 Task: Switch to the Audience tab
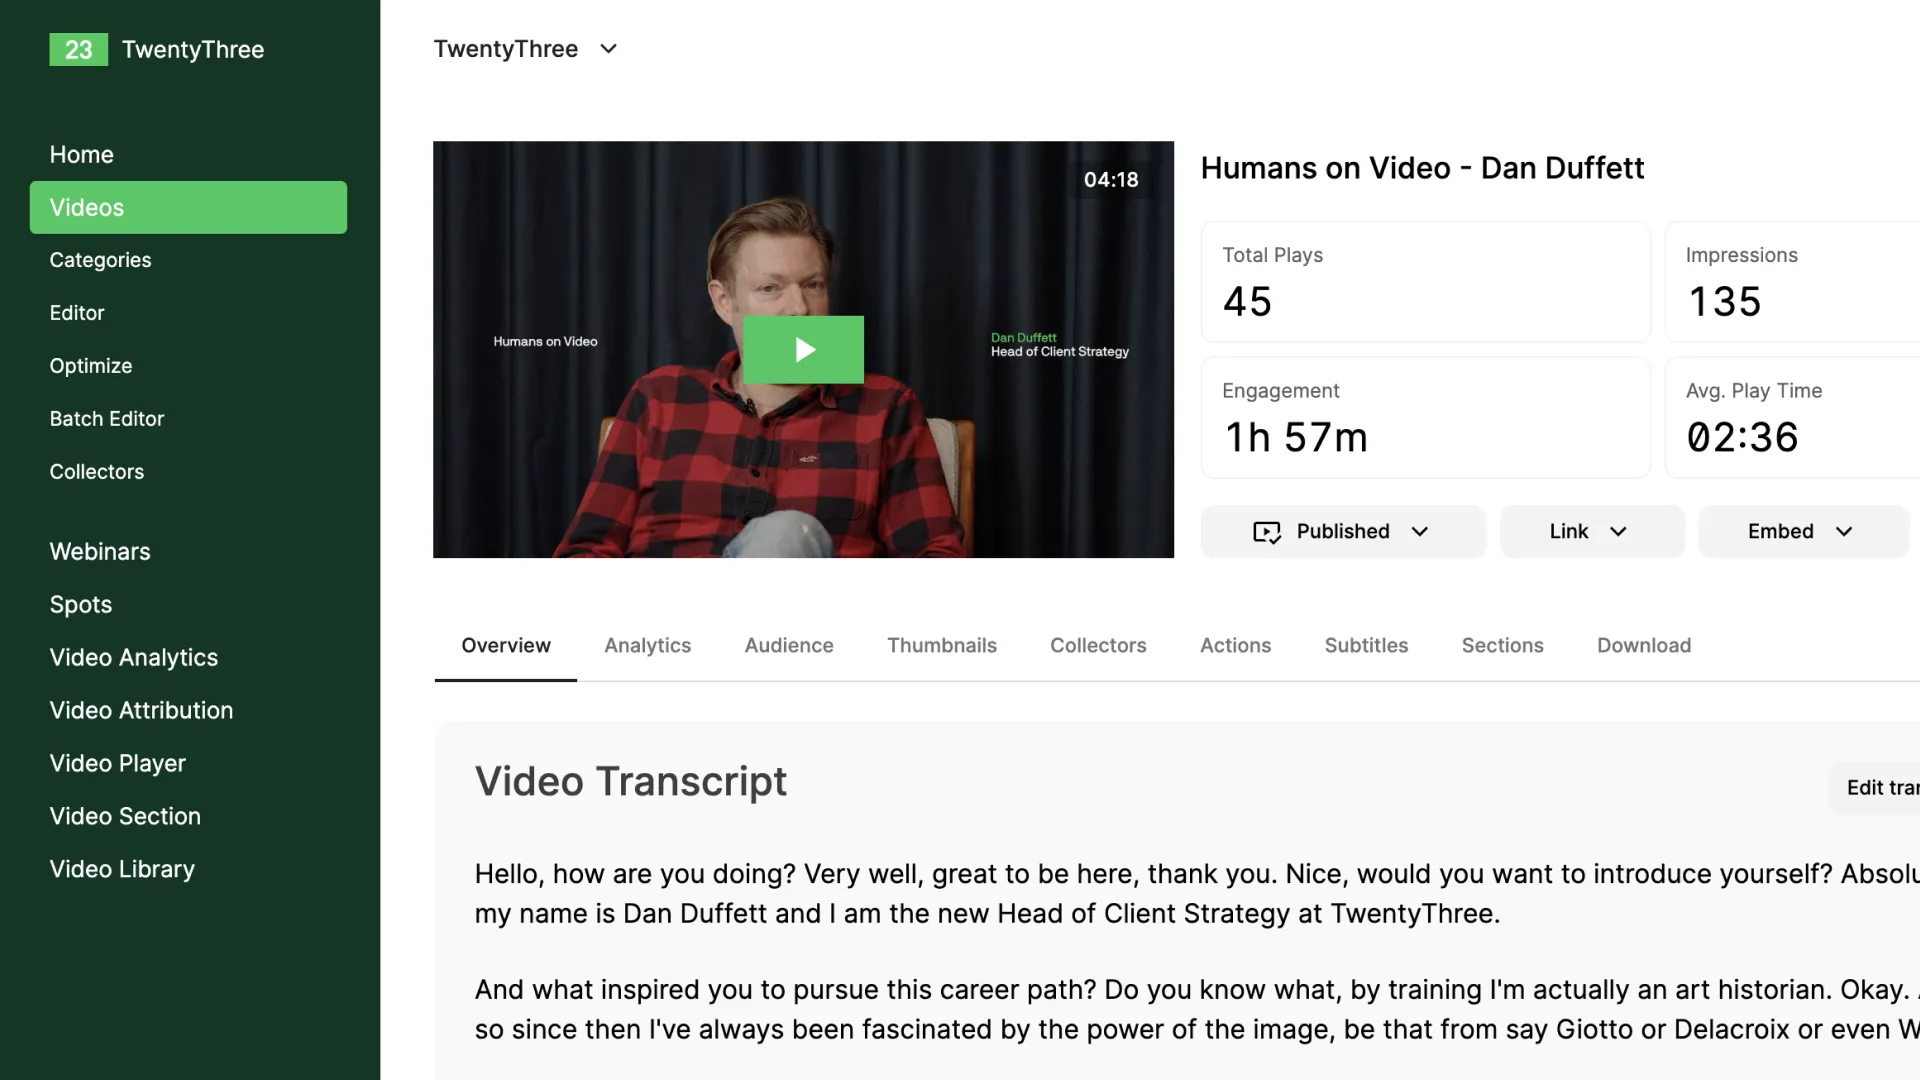[789, 646]
